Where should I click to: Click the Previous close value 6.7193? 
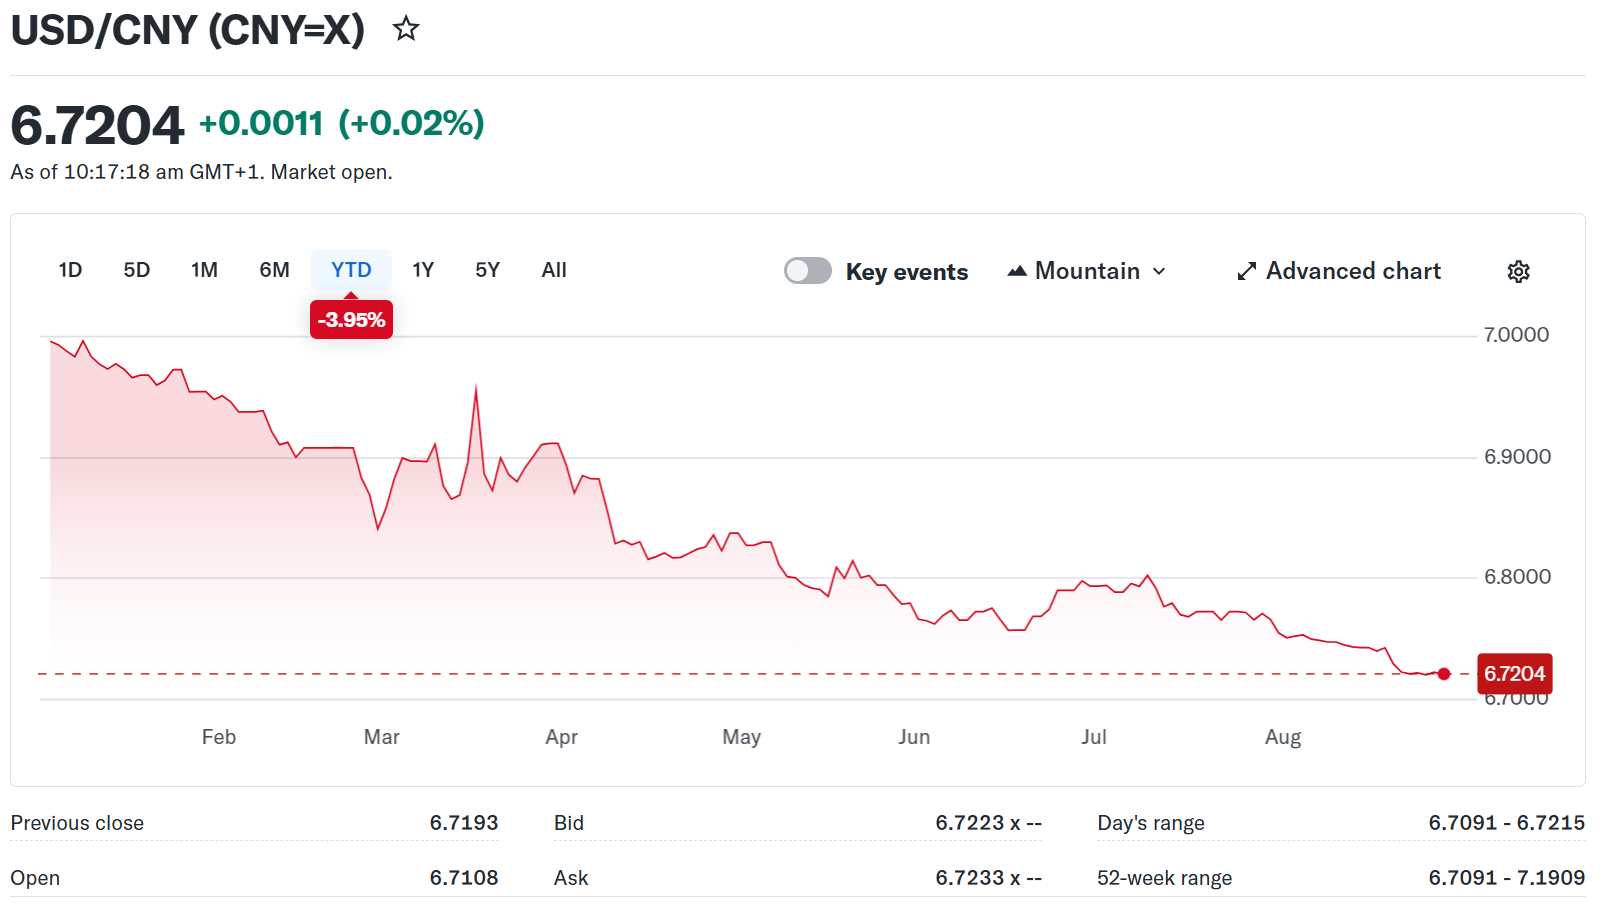click(x=464, y=823)
